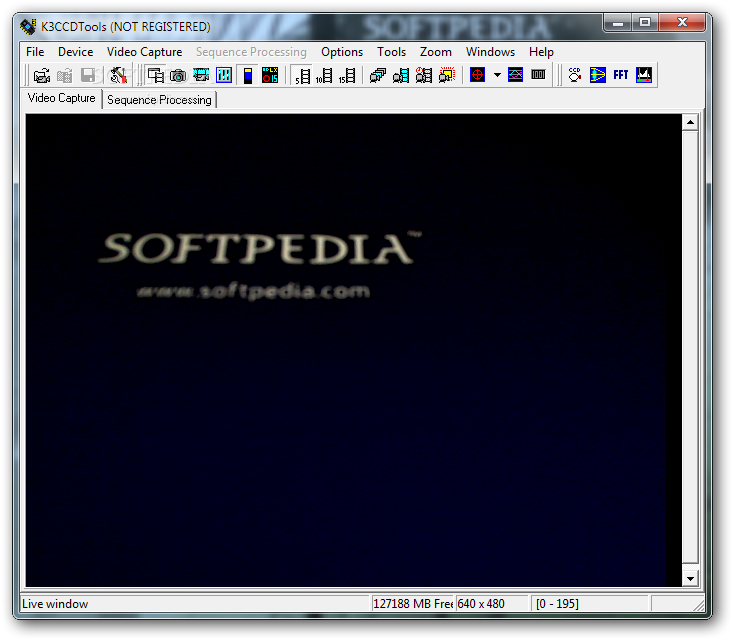
Task: Click the K3CCDTools title bar app icon
Action: click(x=28, y=27)
